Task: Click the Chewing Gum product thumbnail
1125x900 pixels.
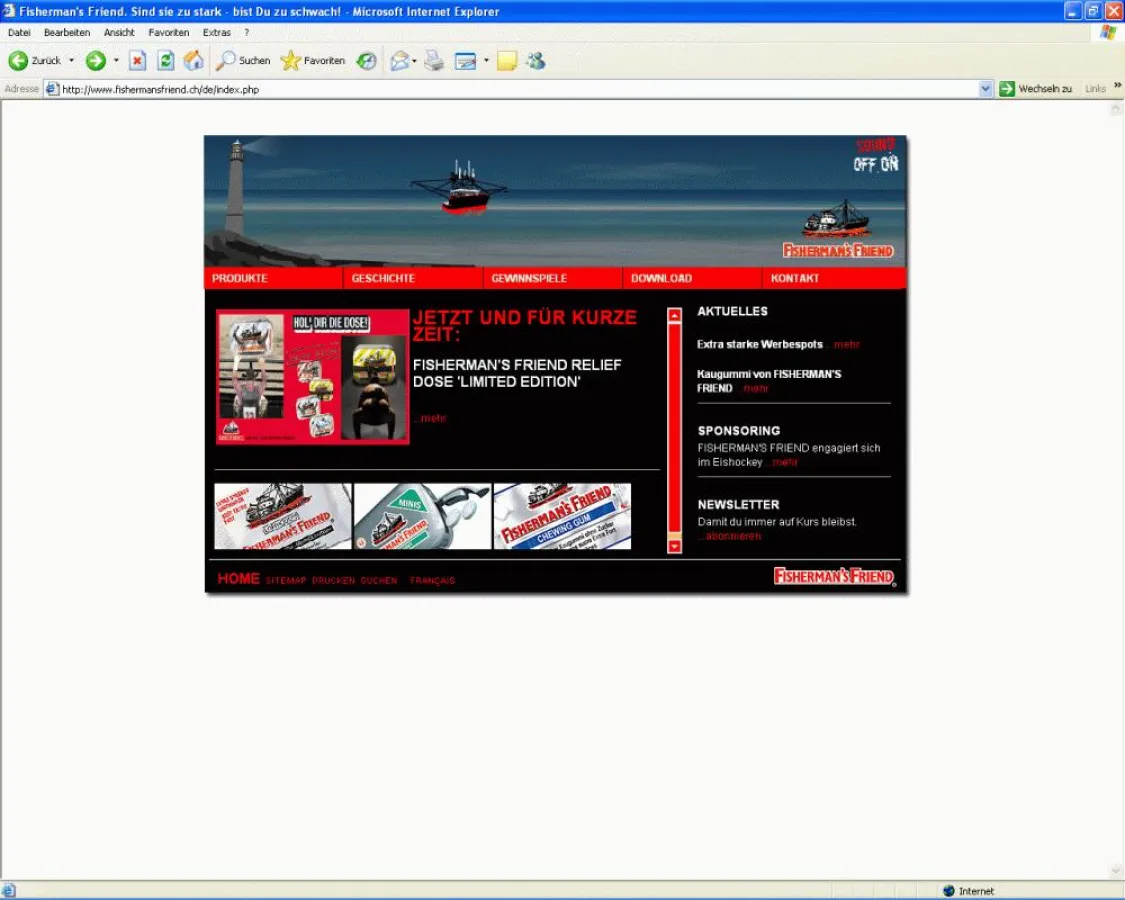Action: [x=561, y=516]
